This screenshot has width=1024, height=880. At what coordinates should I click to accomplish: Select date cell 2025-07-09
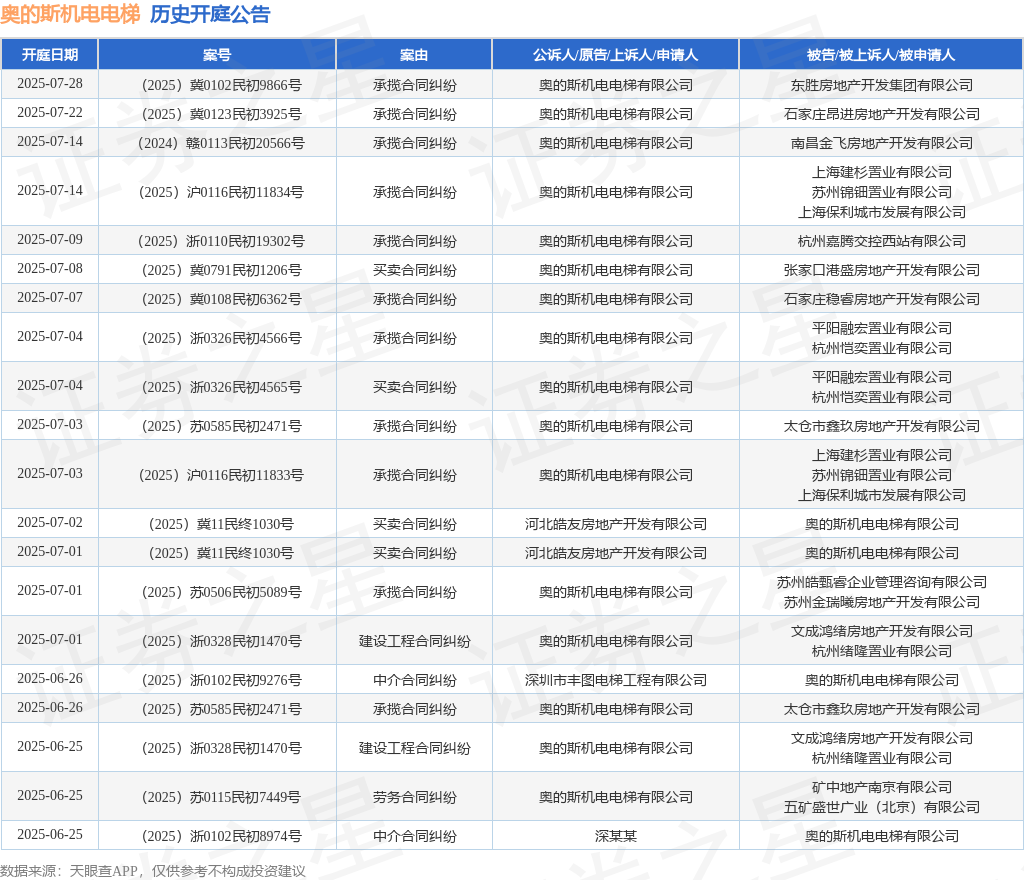pos(50,240)
